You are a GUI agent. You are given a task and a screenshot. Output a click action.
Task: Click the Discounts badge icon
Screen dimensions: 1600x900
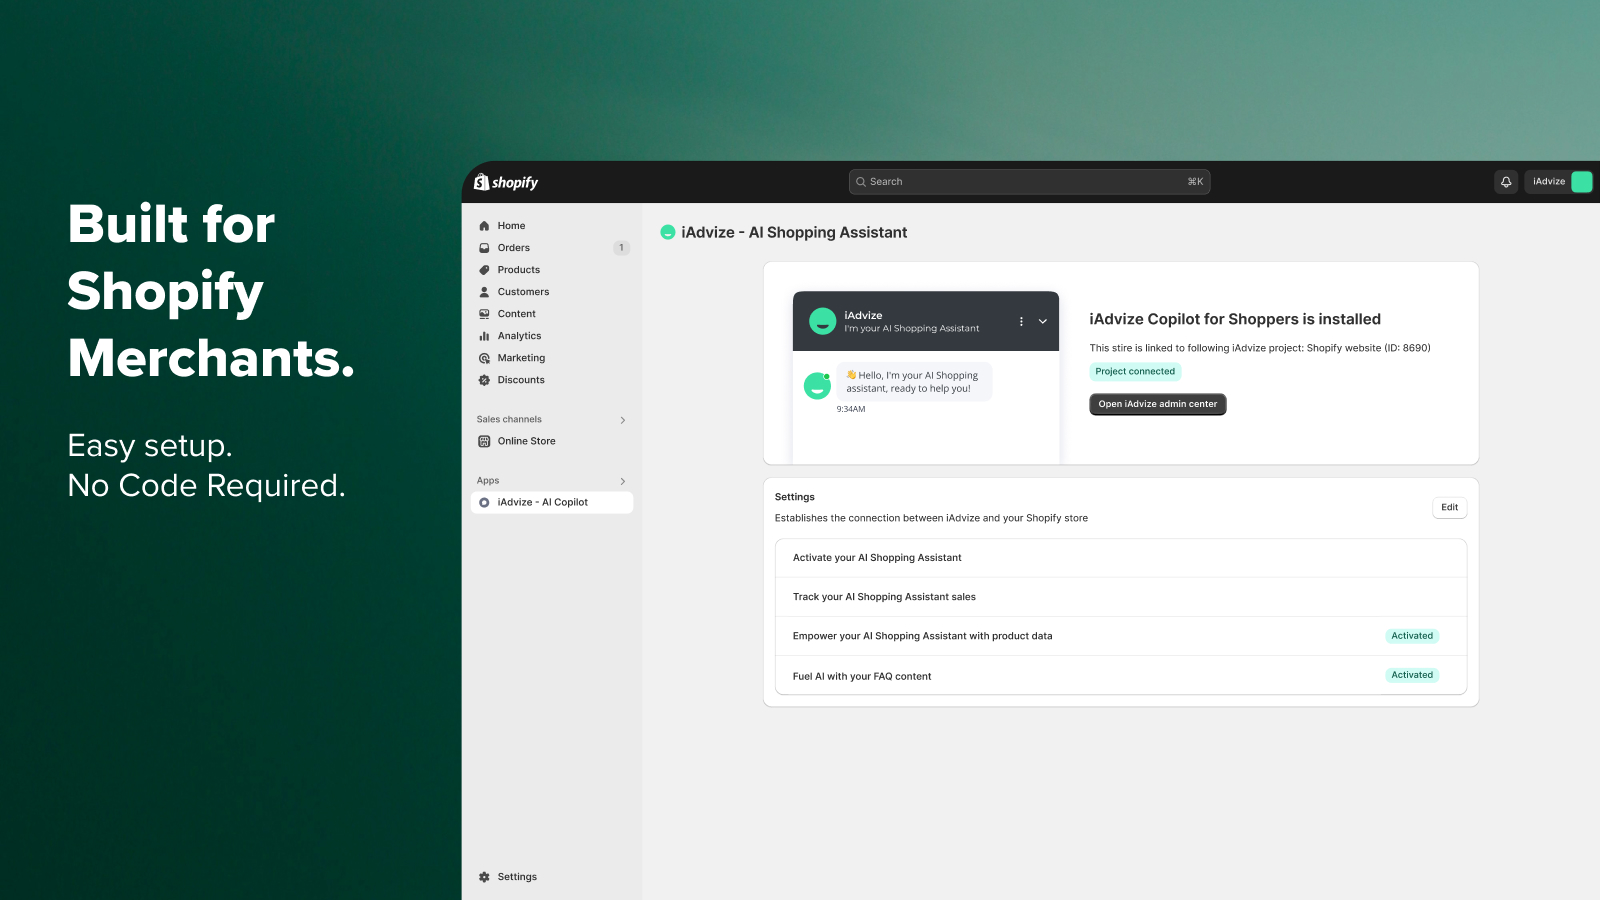click(x=484, y=380)
